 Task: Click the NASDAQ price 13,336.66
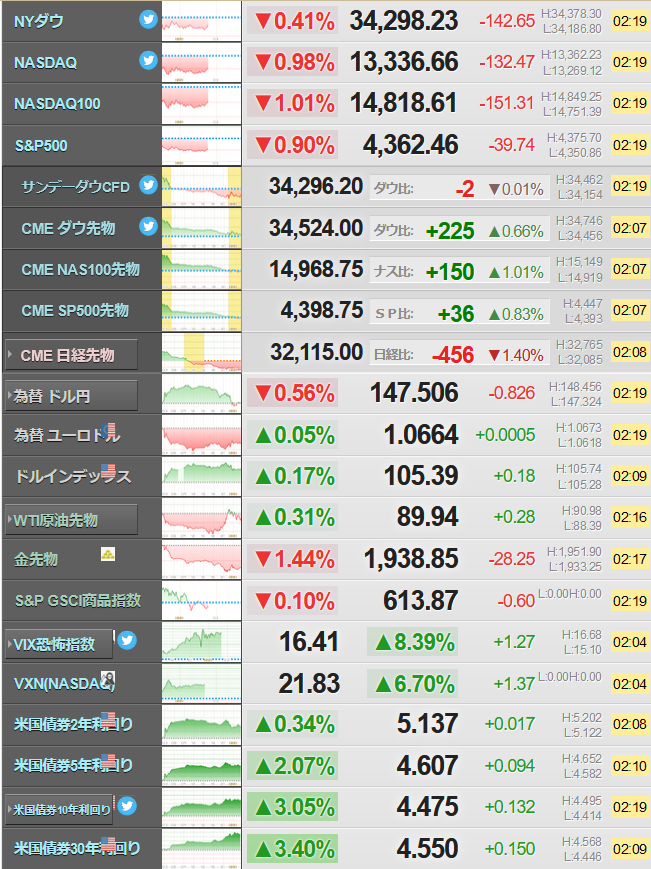404,62
